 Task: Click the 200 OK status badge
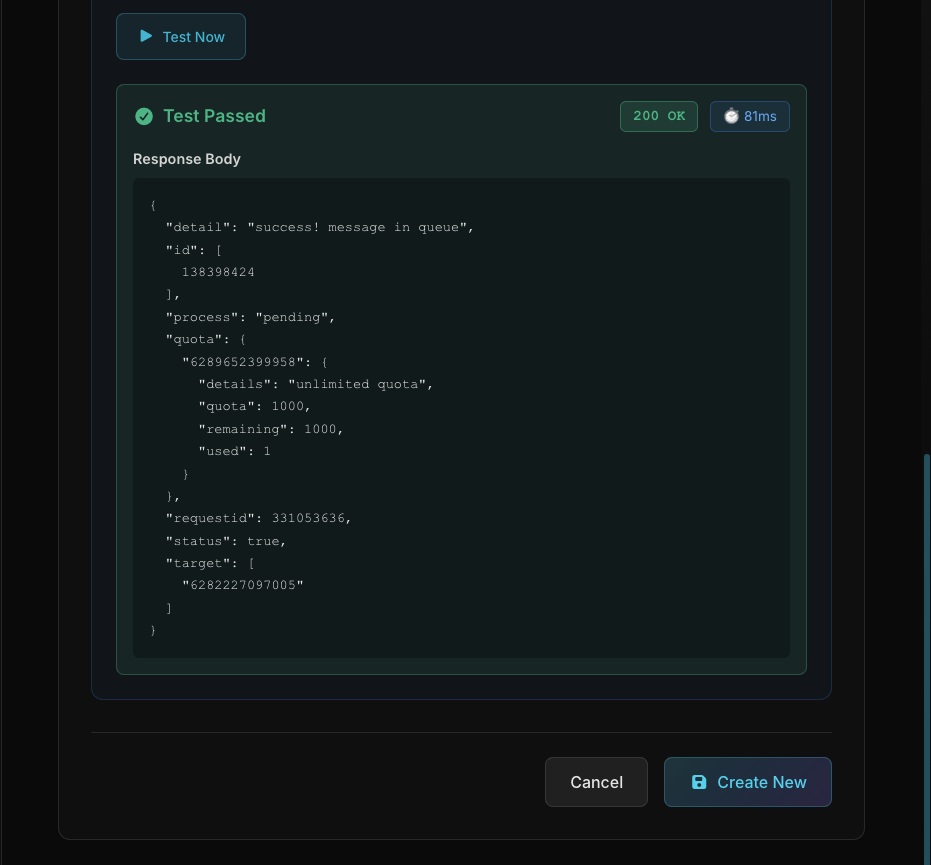pos(658,116)
